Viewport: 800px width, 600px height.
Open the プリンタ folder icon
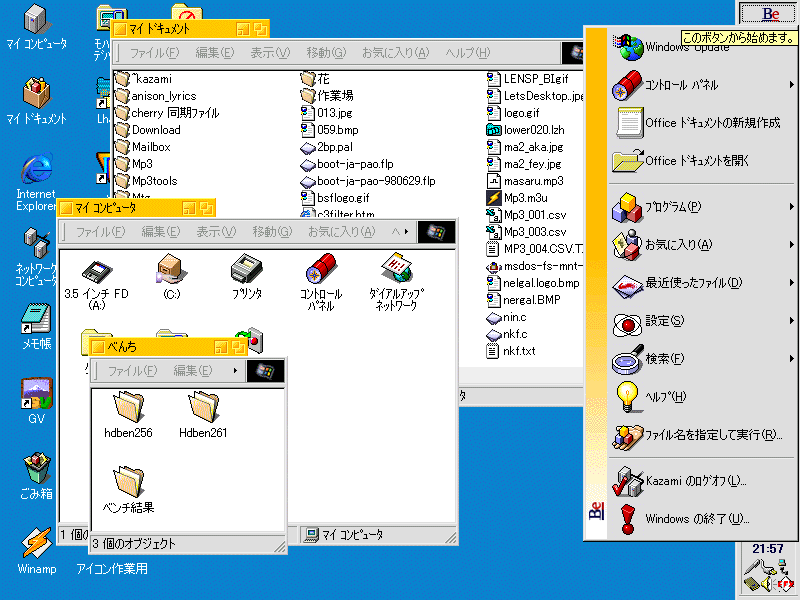[x=246, y=270]
